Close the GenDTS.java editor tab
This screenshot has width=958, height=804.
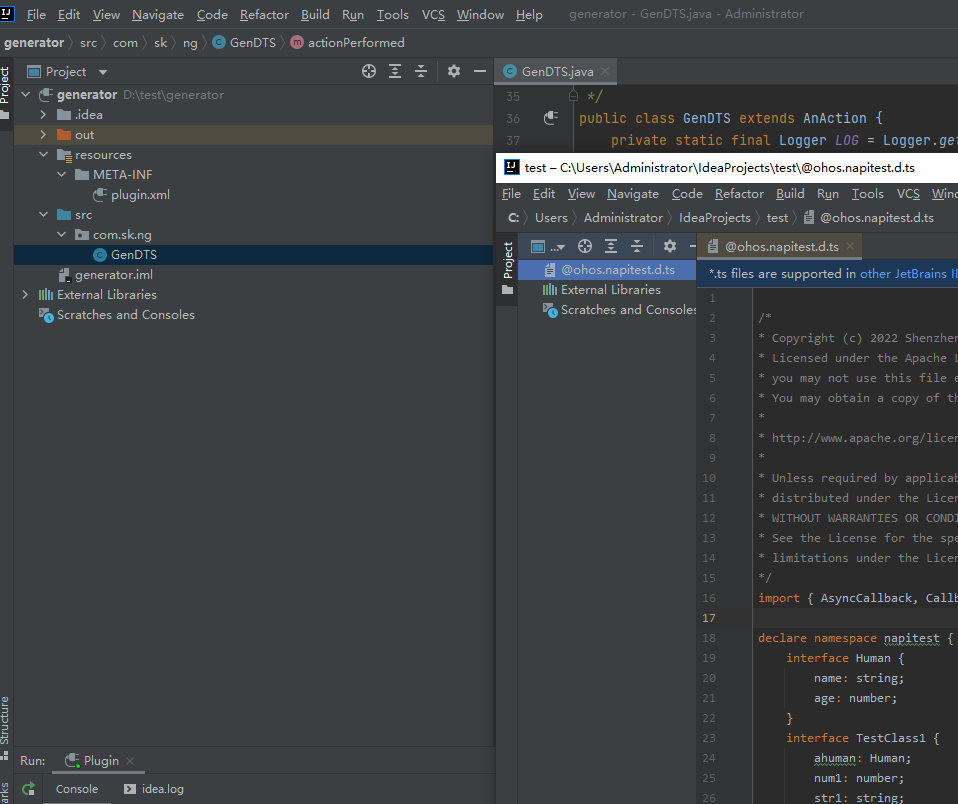click(x=605, y=71)
